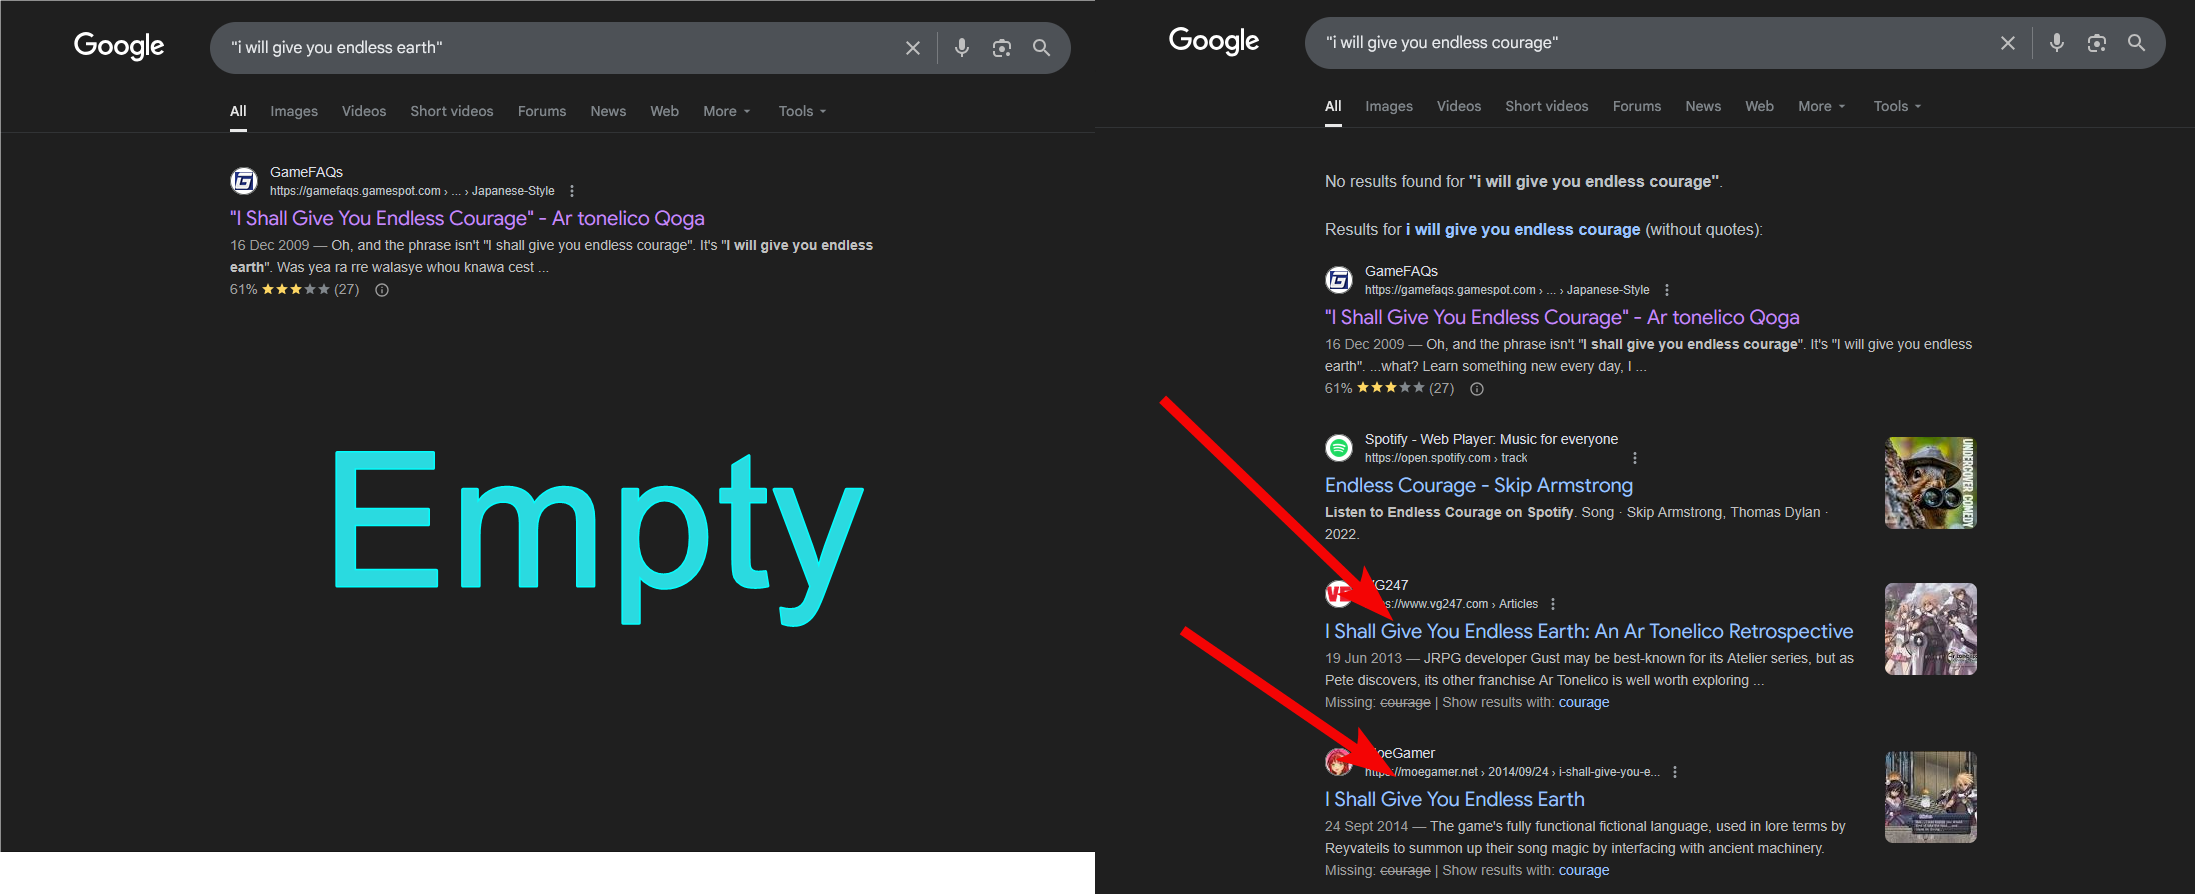Submit the "endless earth" search with magnifier icon
The image size is (2195, 894).
pyautogui.click(x=1042, y=48)
